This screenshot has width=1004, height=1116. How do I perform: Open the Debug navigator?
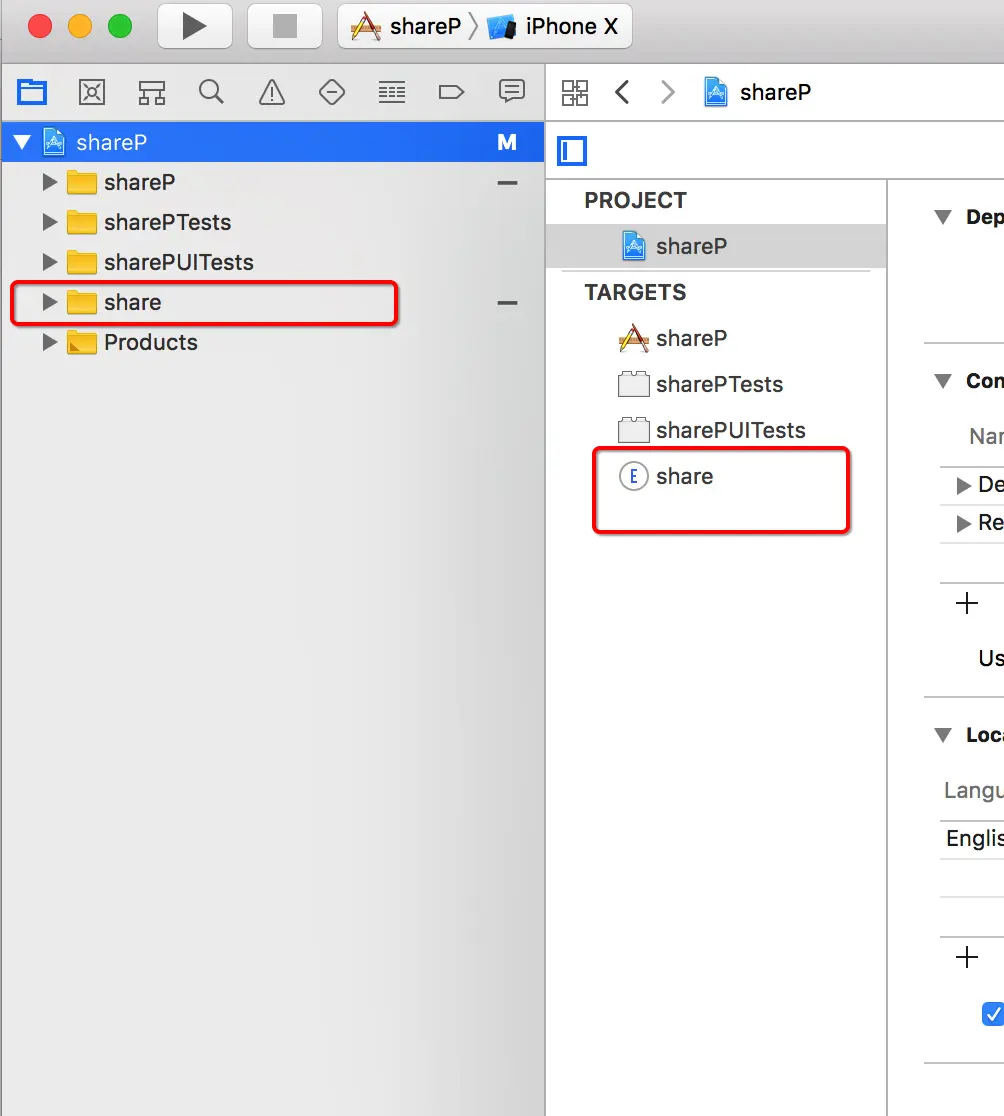tap(391, 92)
